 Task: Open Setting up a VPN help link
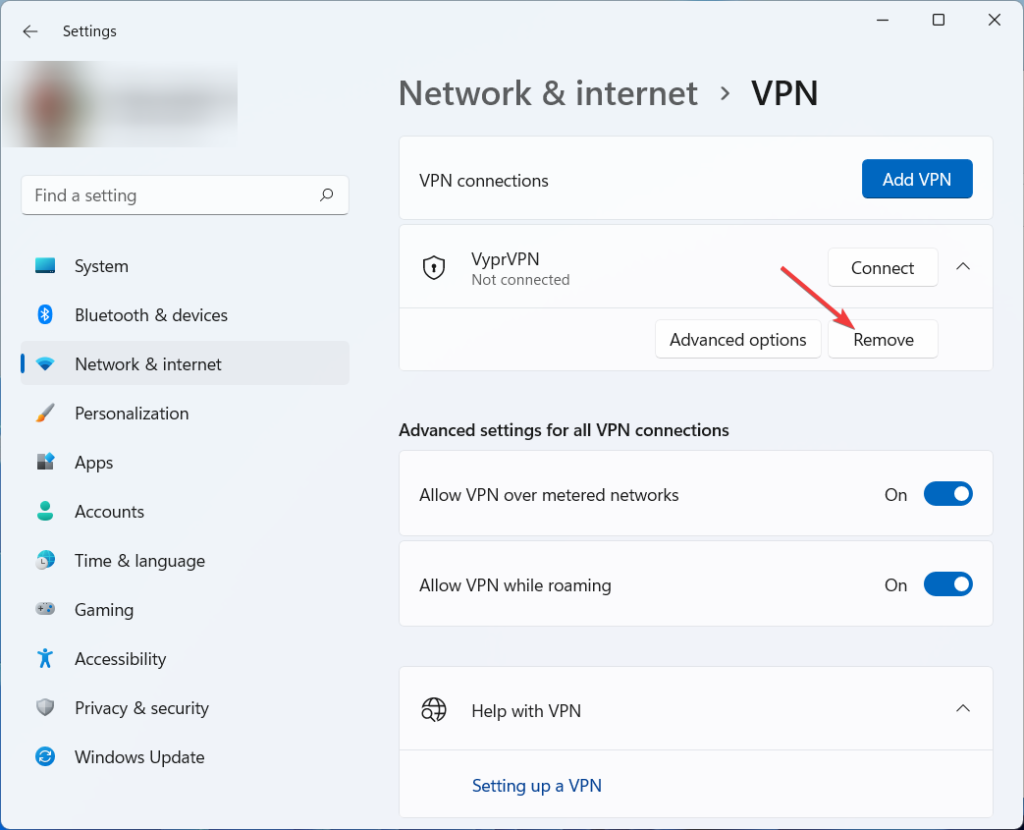pos(537,786)
